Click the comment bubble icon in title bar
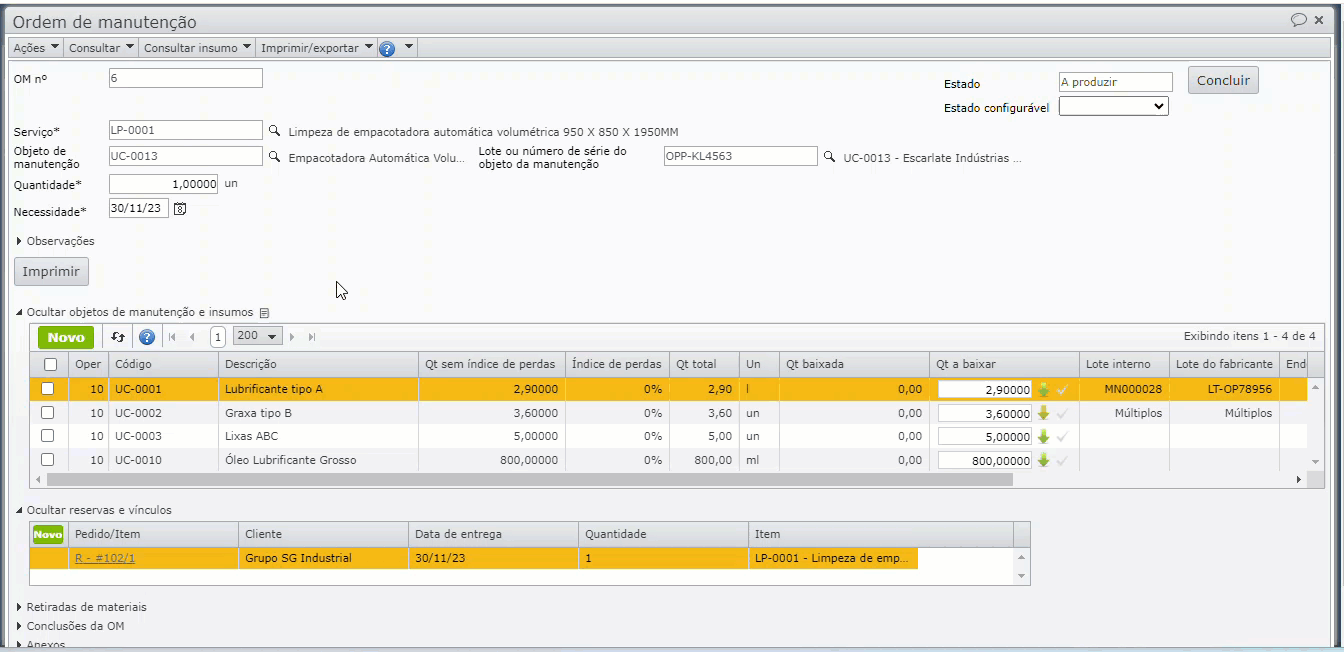 point(1299,20)
